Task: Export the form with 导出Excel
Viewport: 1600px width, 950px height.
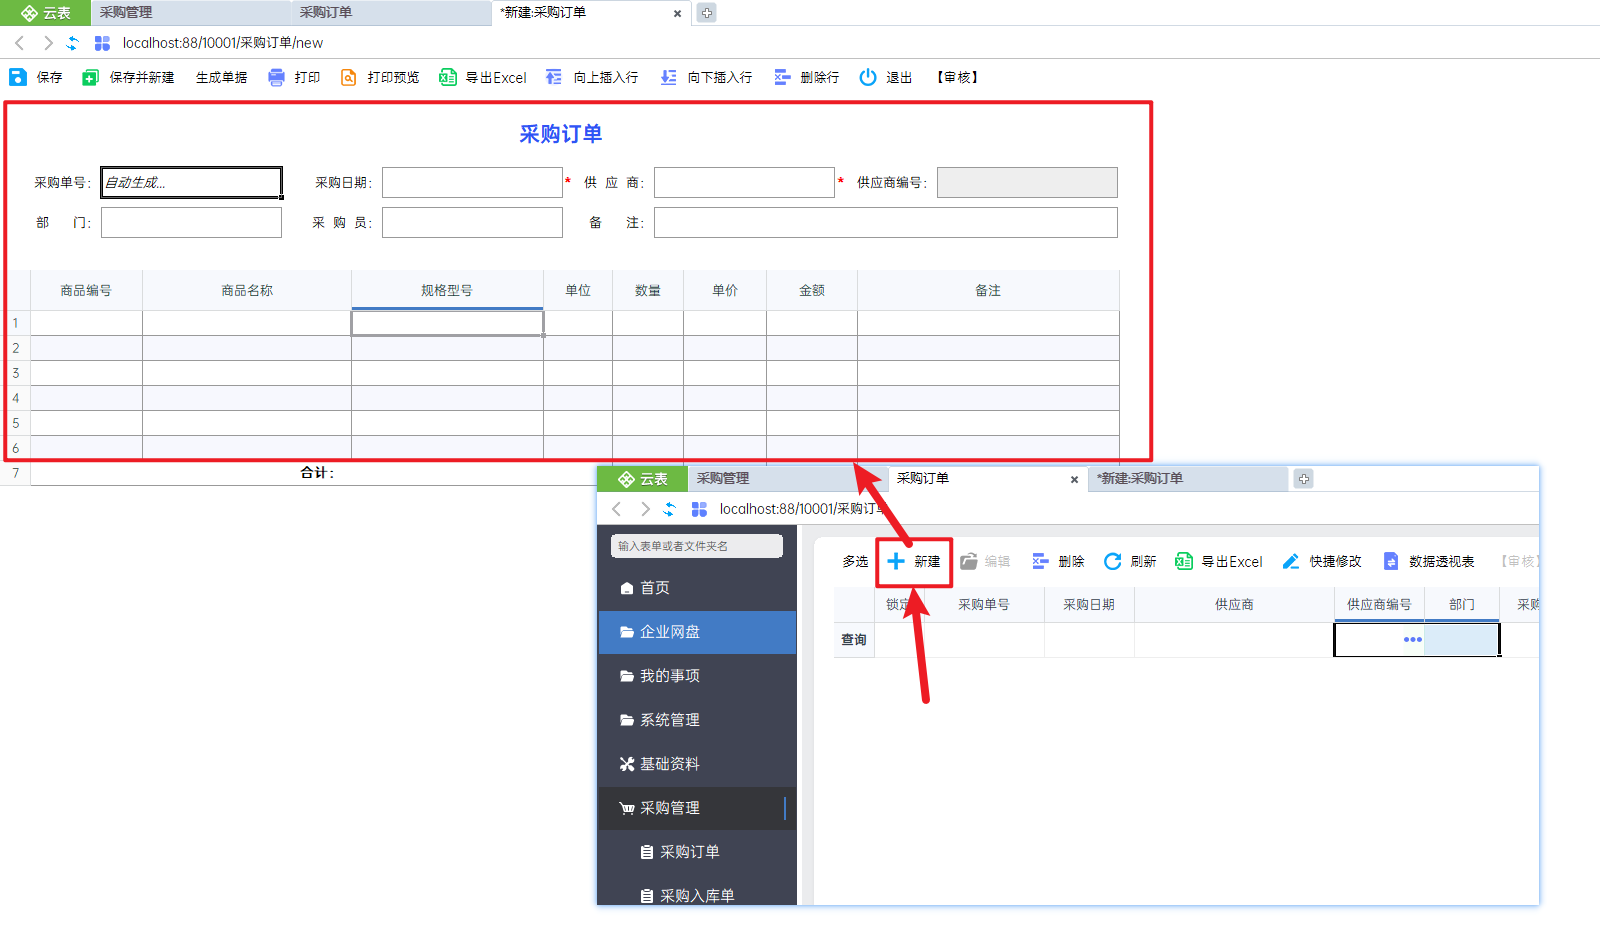Action: coord(483,77)
